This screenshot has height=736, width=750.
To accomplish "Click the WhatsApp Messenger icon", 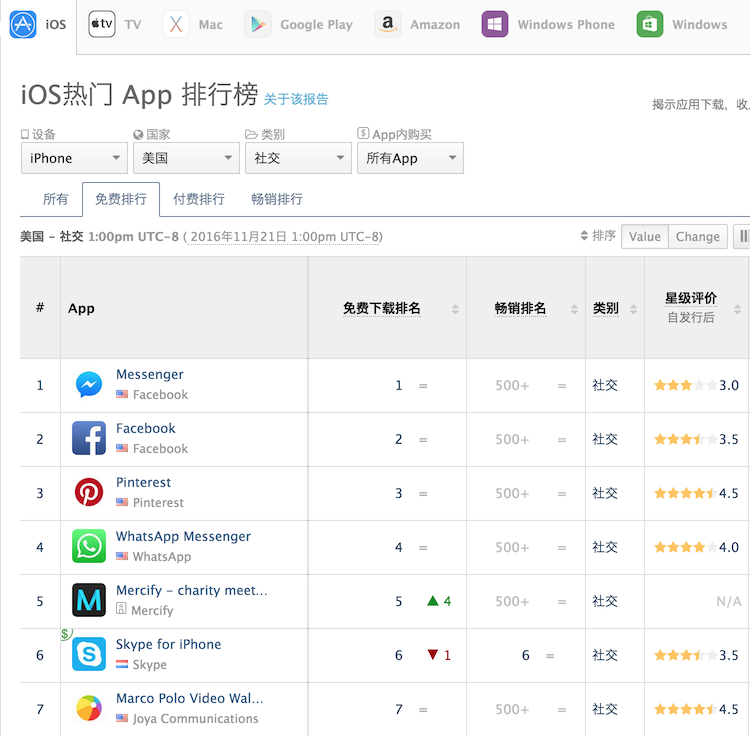I will click(89, 547).
